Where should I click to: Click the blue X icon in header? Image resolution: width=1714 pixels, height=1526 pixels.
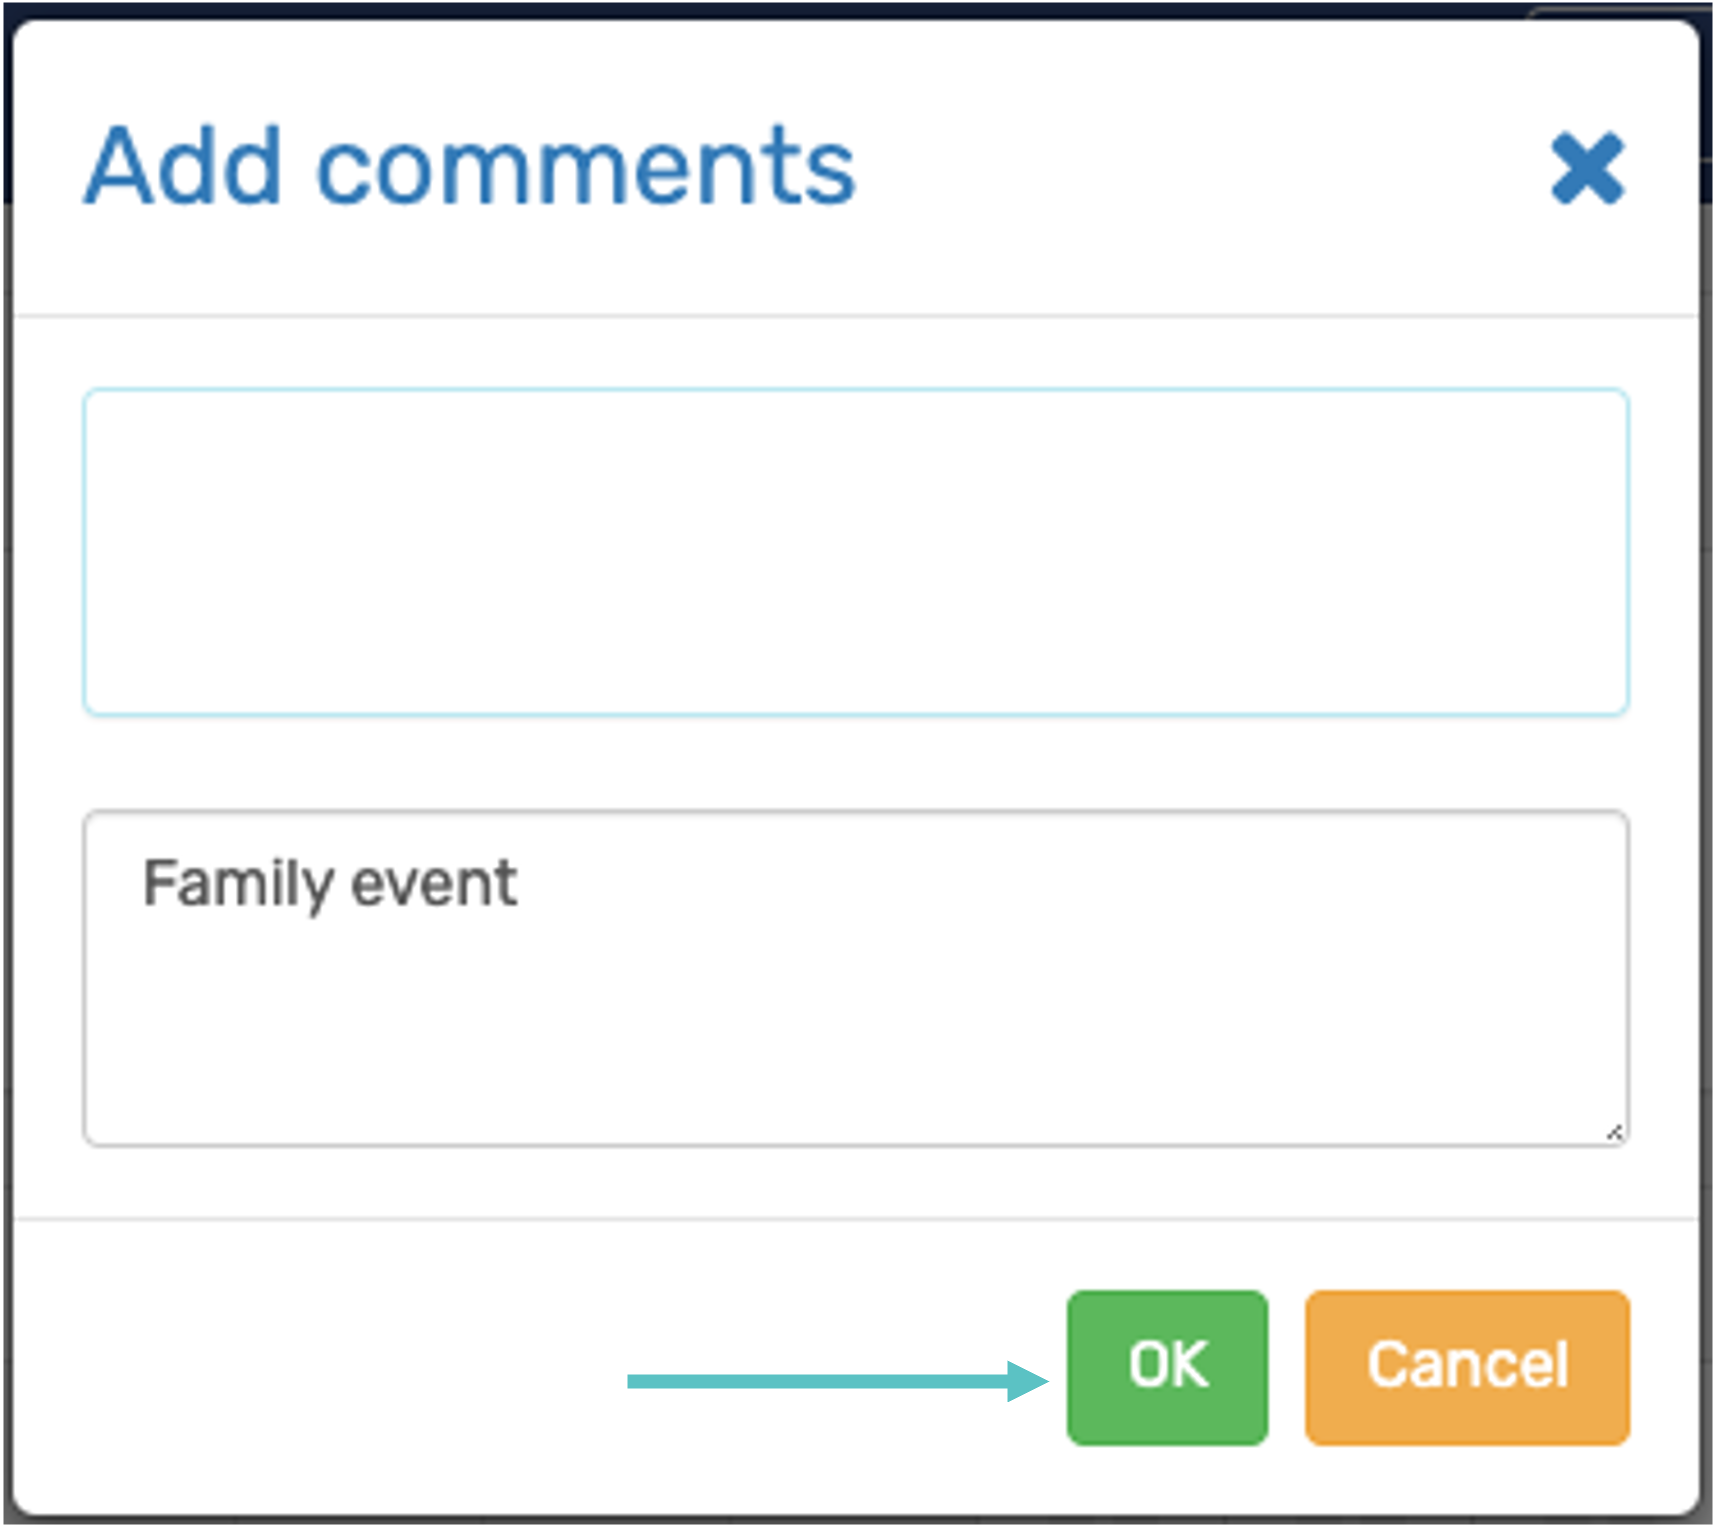point(1587,168)
